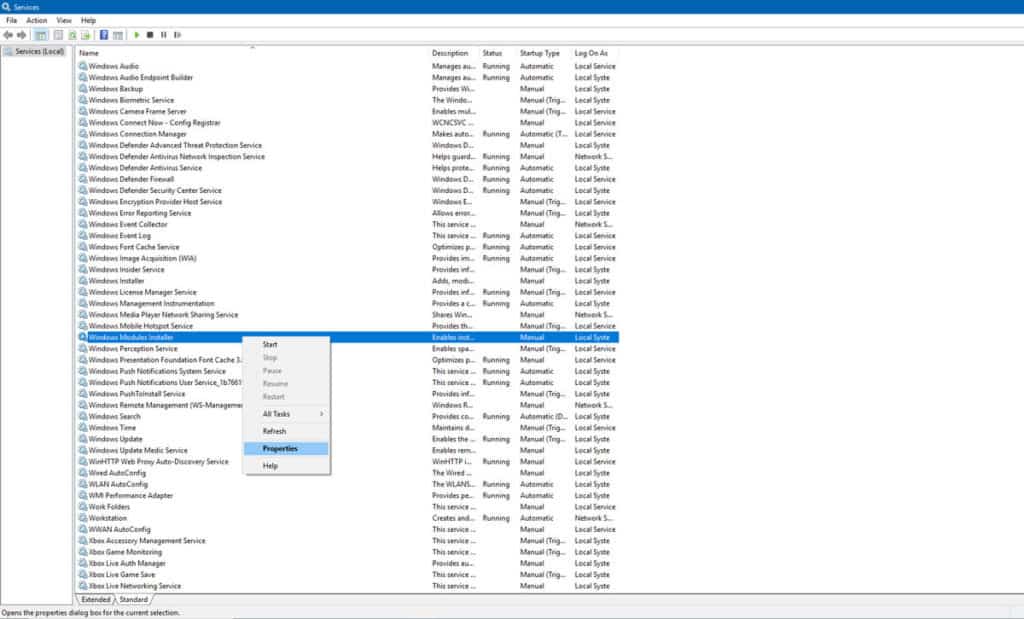Stop the service using the square icon
This screenshot has height=619, width=1024.
click(152, 35)
